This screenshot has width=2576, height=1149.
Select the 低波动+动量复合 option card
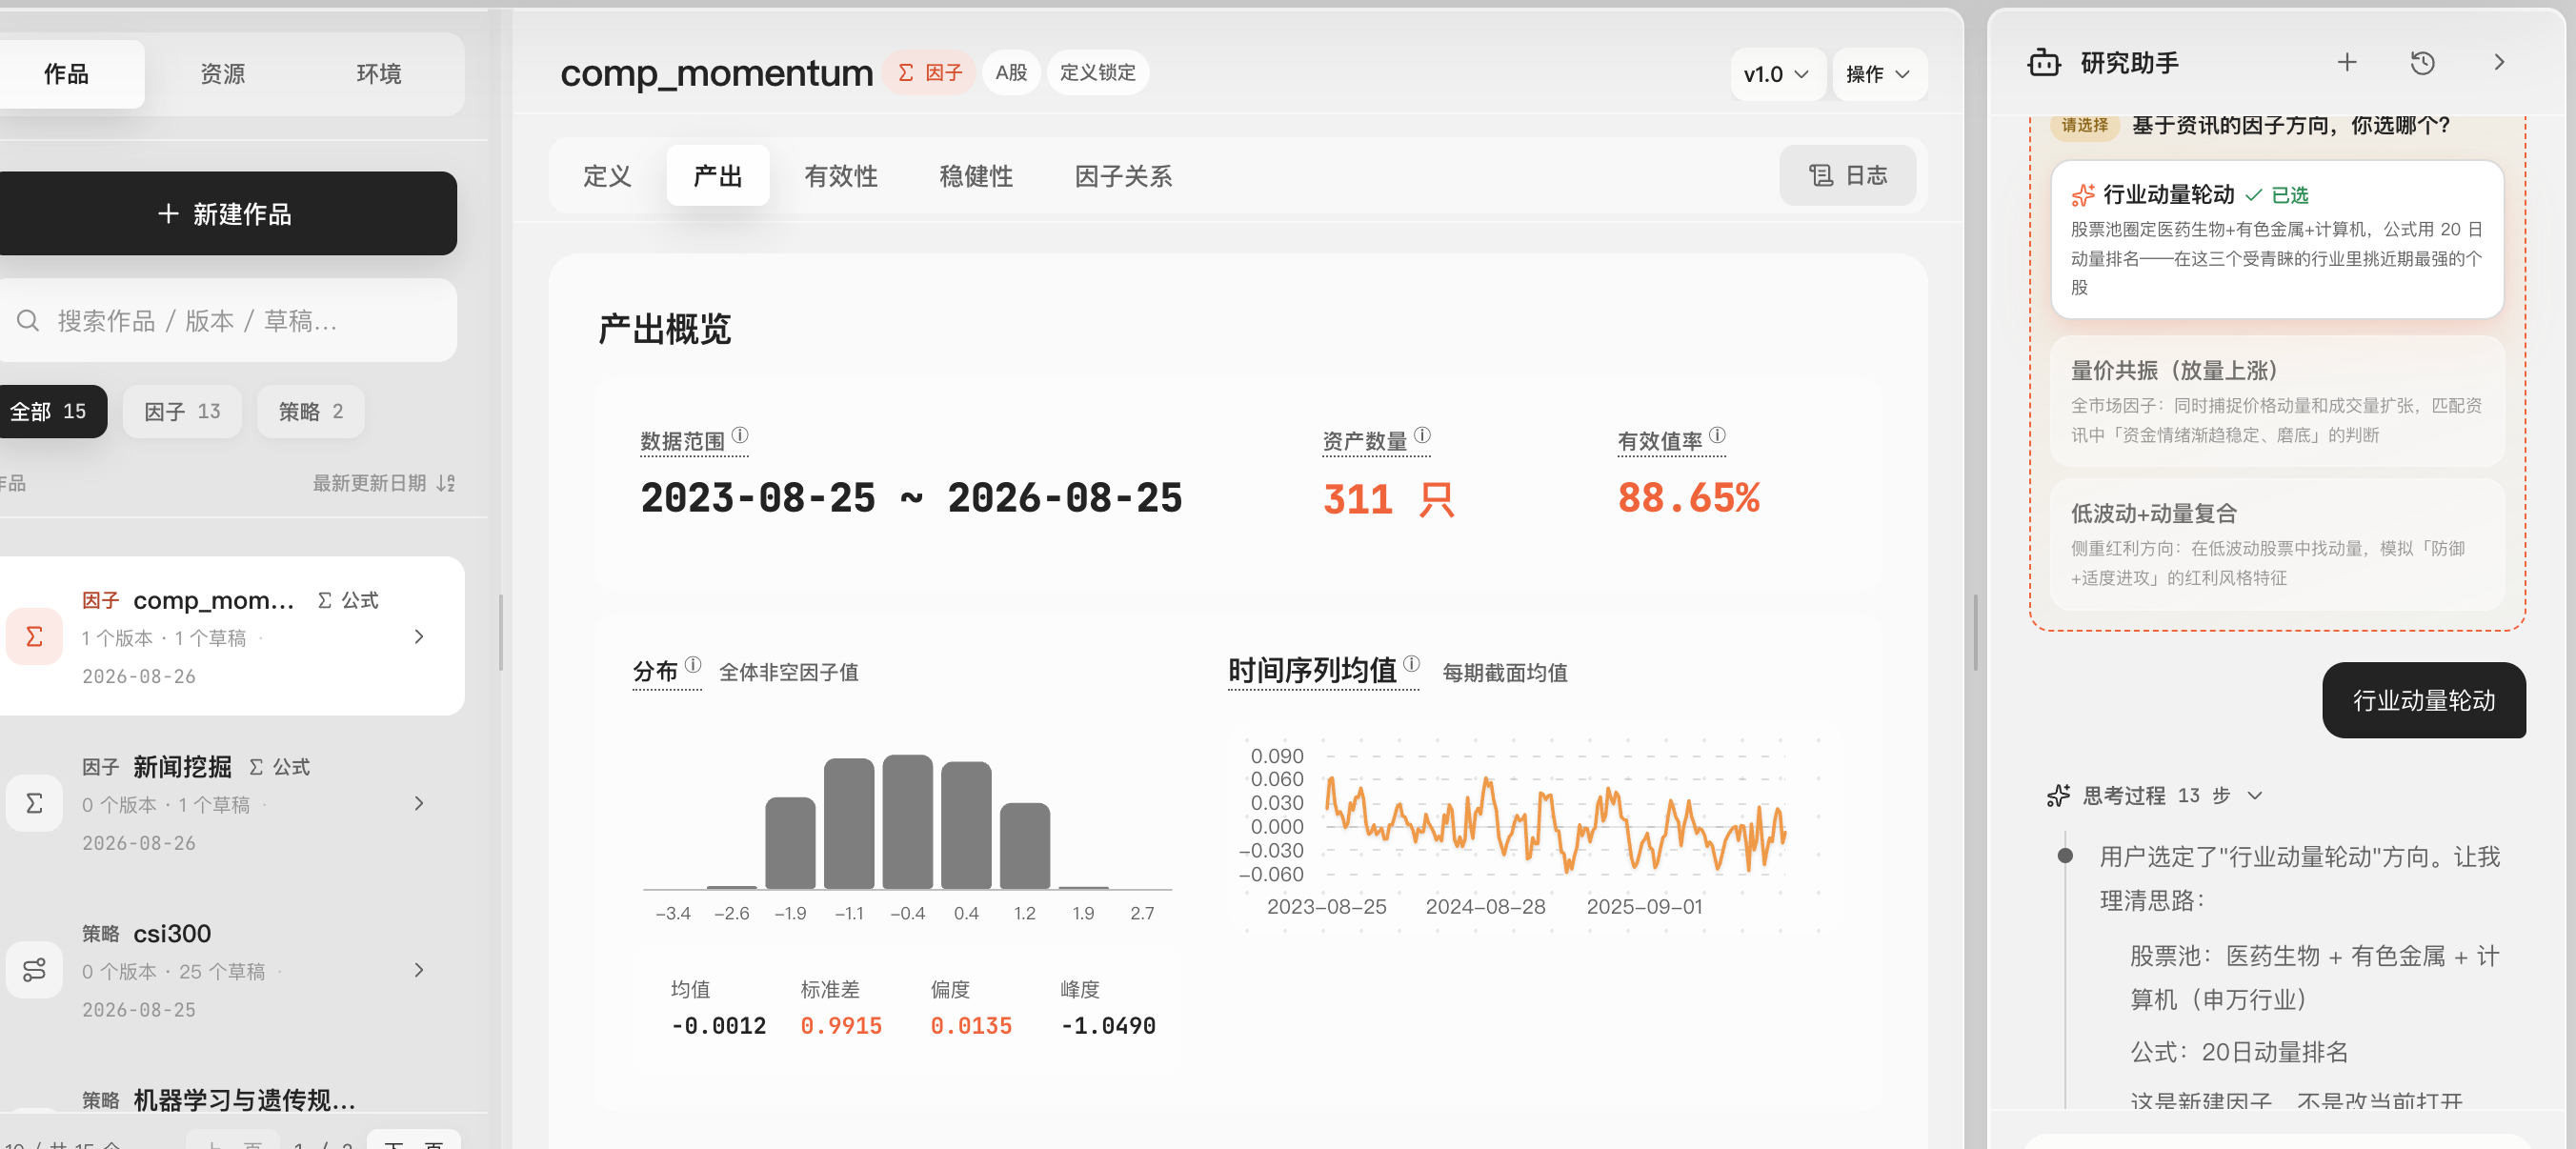coord(2277,545)
